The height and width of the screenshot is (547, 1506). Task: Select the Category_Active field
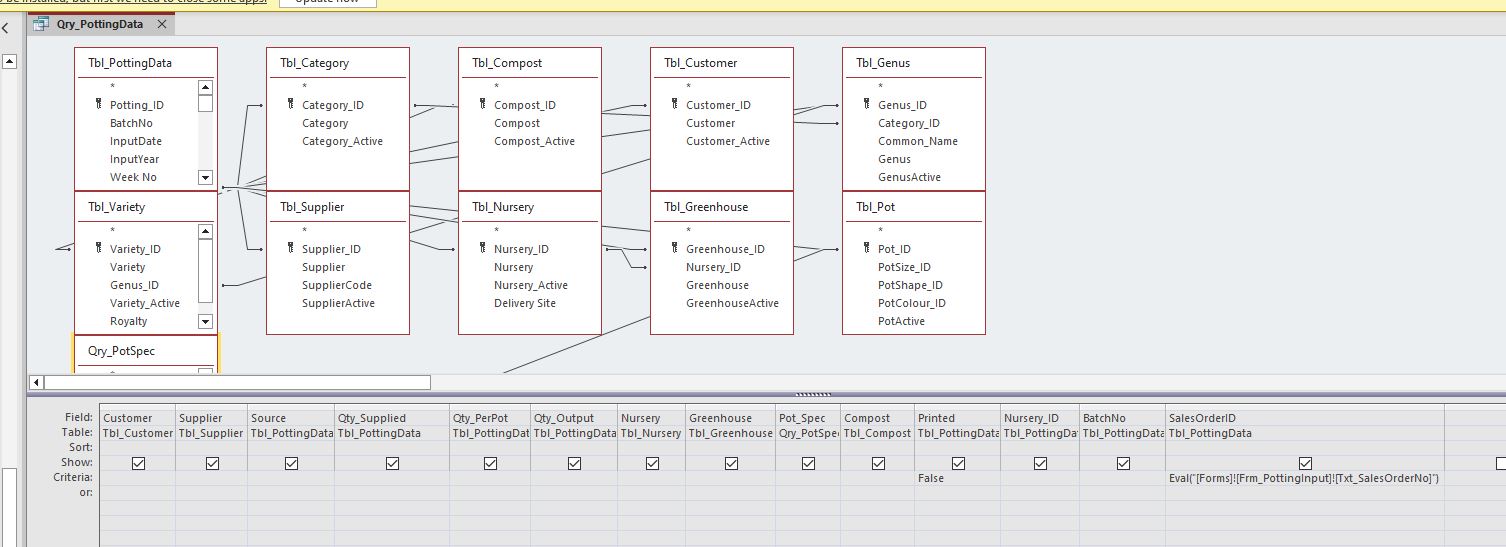343,141
